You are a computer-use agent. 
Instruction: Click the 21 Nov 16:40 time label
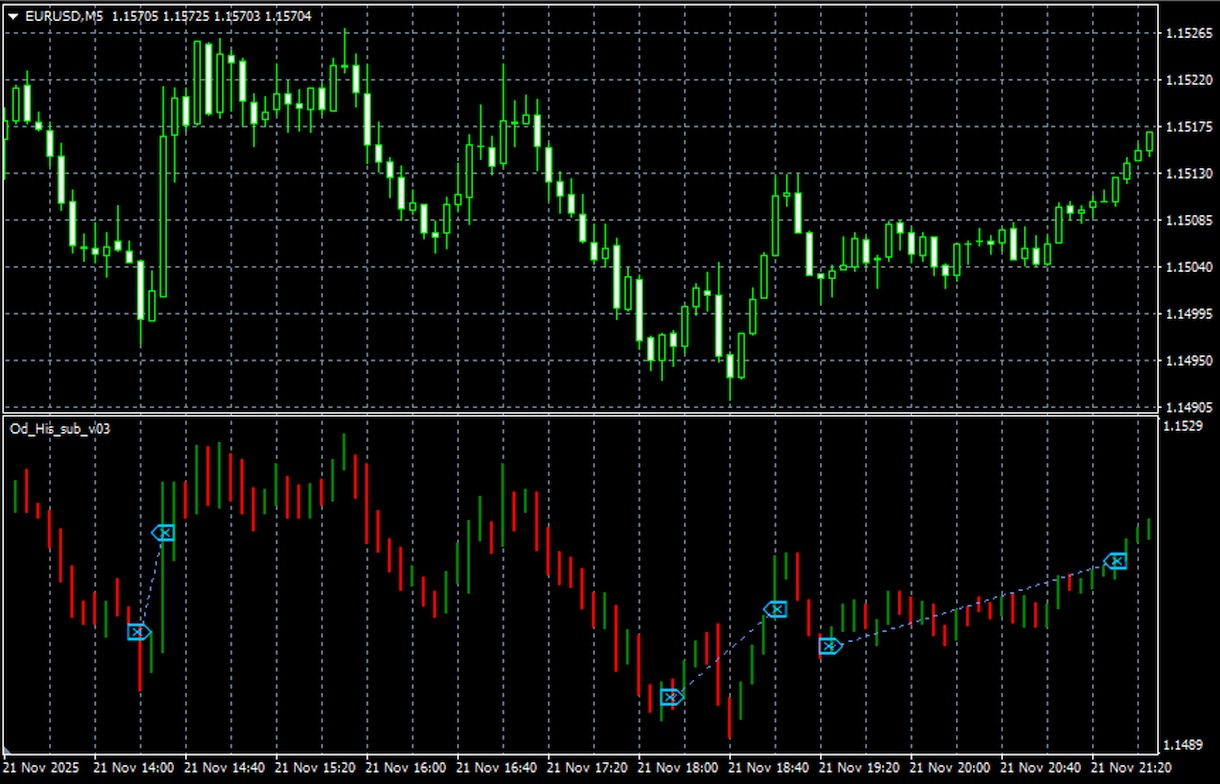pyautogui.click(x=498, y=768)
